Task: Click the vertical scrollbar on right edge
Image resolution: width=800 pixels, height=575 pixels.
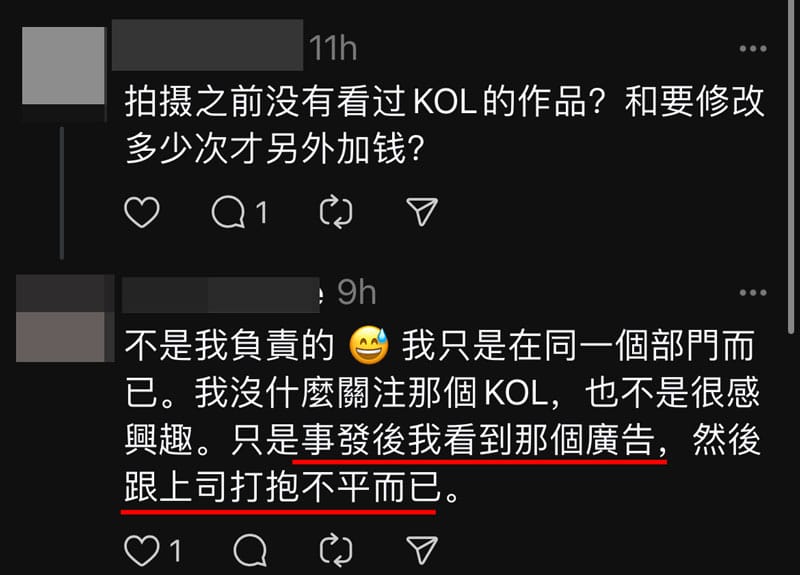Action: point(791,166)
